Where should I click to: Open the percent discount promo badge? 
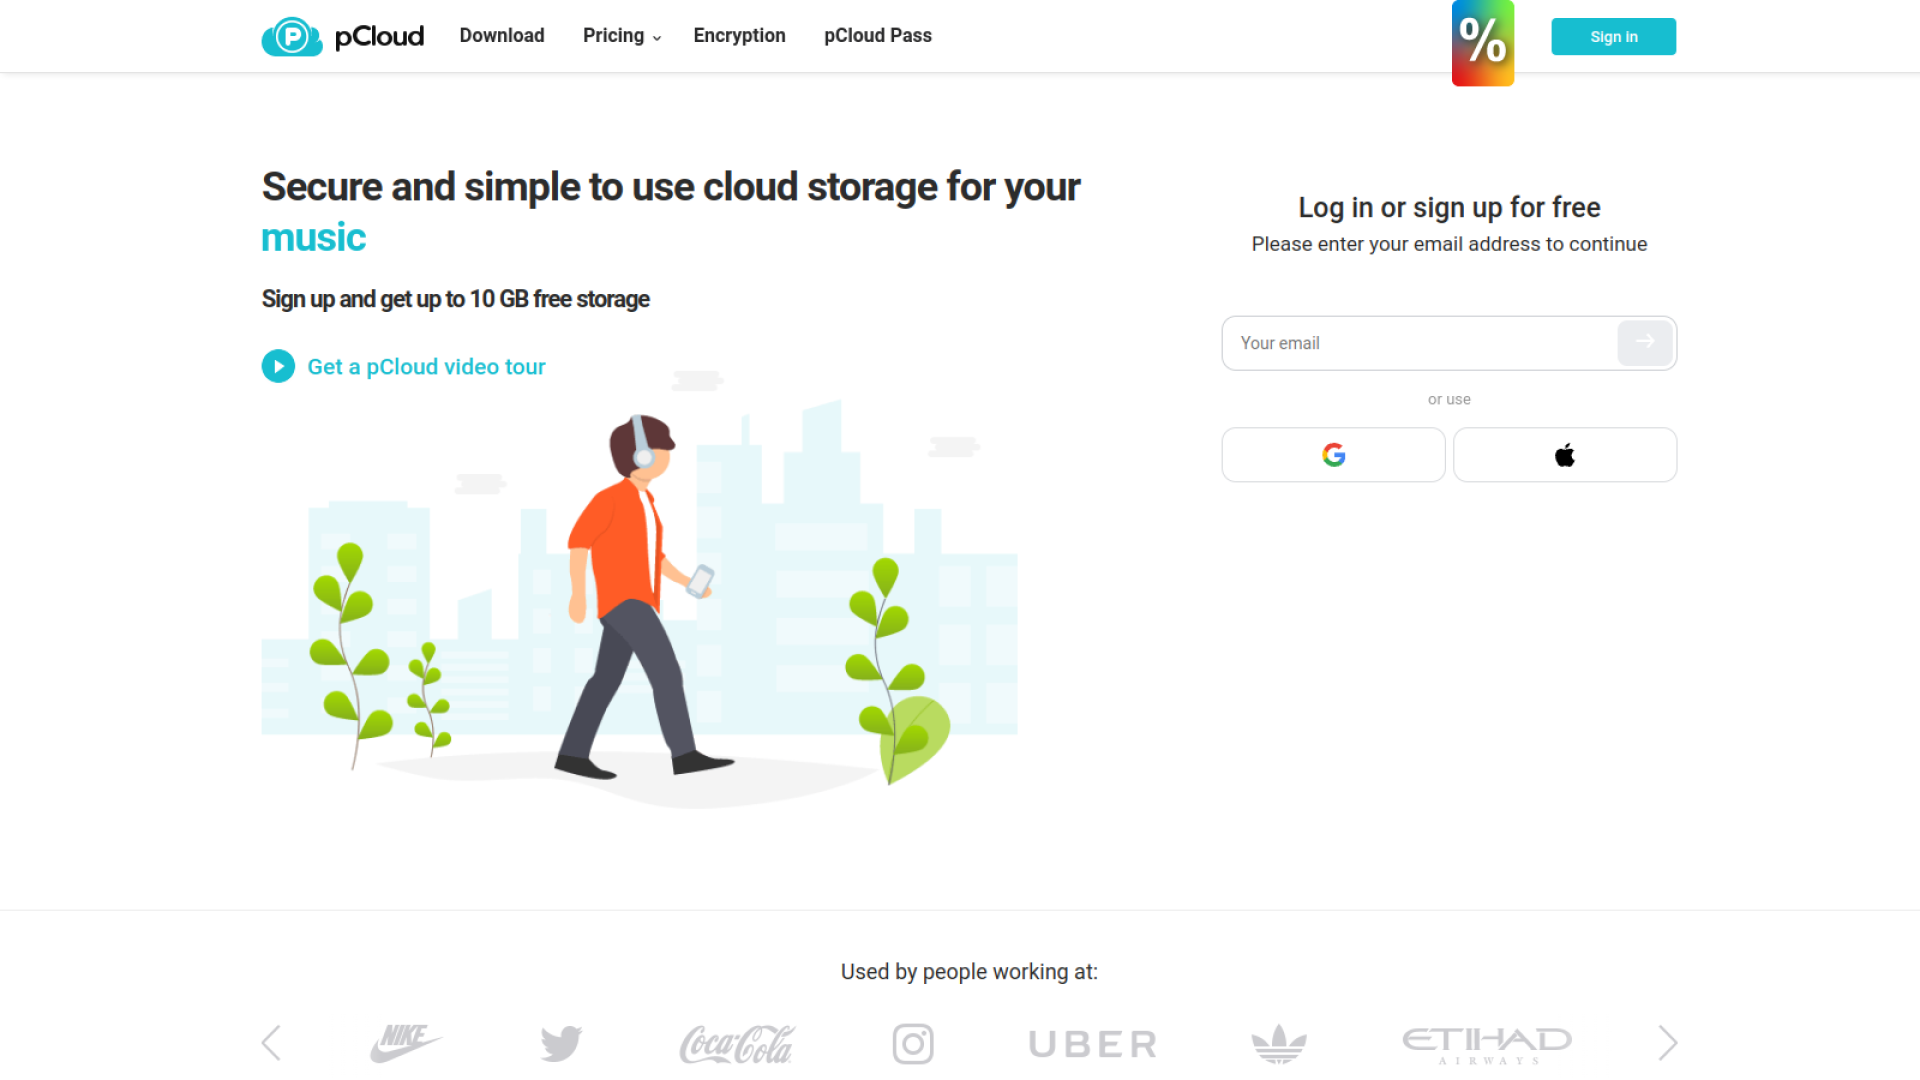pos(1482,43)
